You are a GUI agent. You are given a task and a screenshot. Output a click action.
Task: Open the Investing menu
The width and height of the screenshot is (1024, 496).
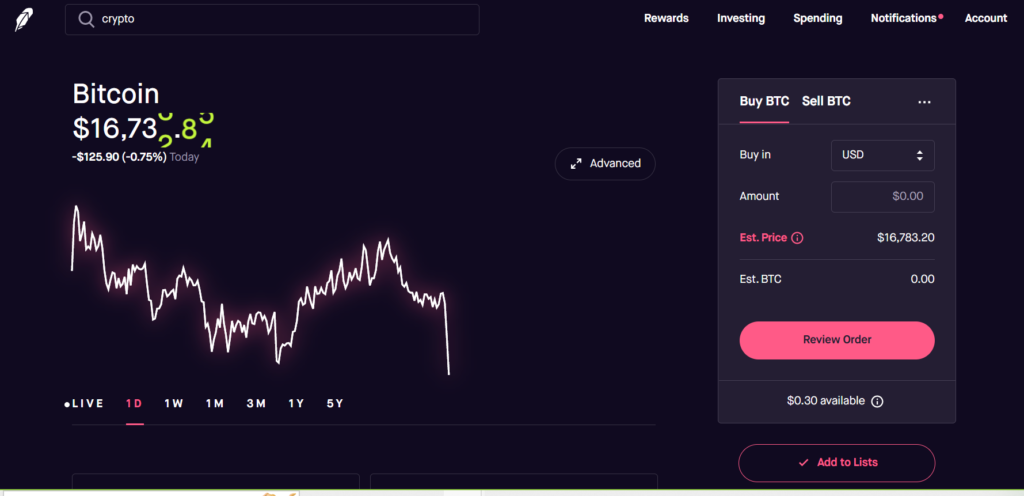coord(741,18)
